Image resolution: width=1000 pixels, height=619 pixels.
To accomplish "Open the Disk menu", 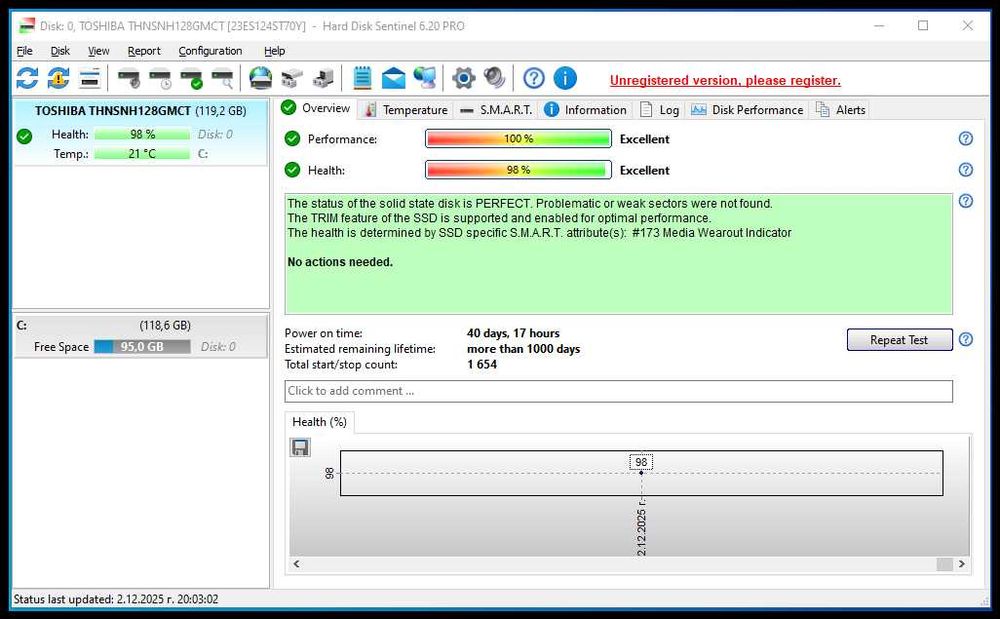I will (x=60, y=51).
